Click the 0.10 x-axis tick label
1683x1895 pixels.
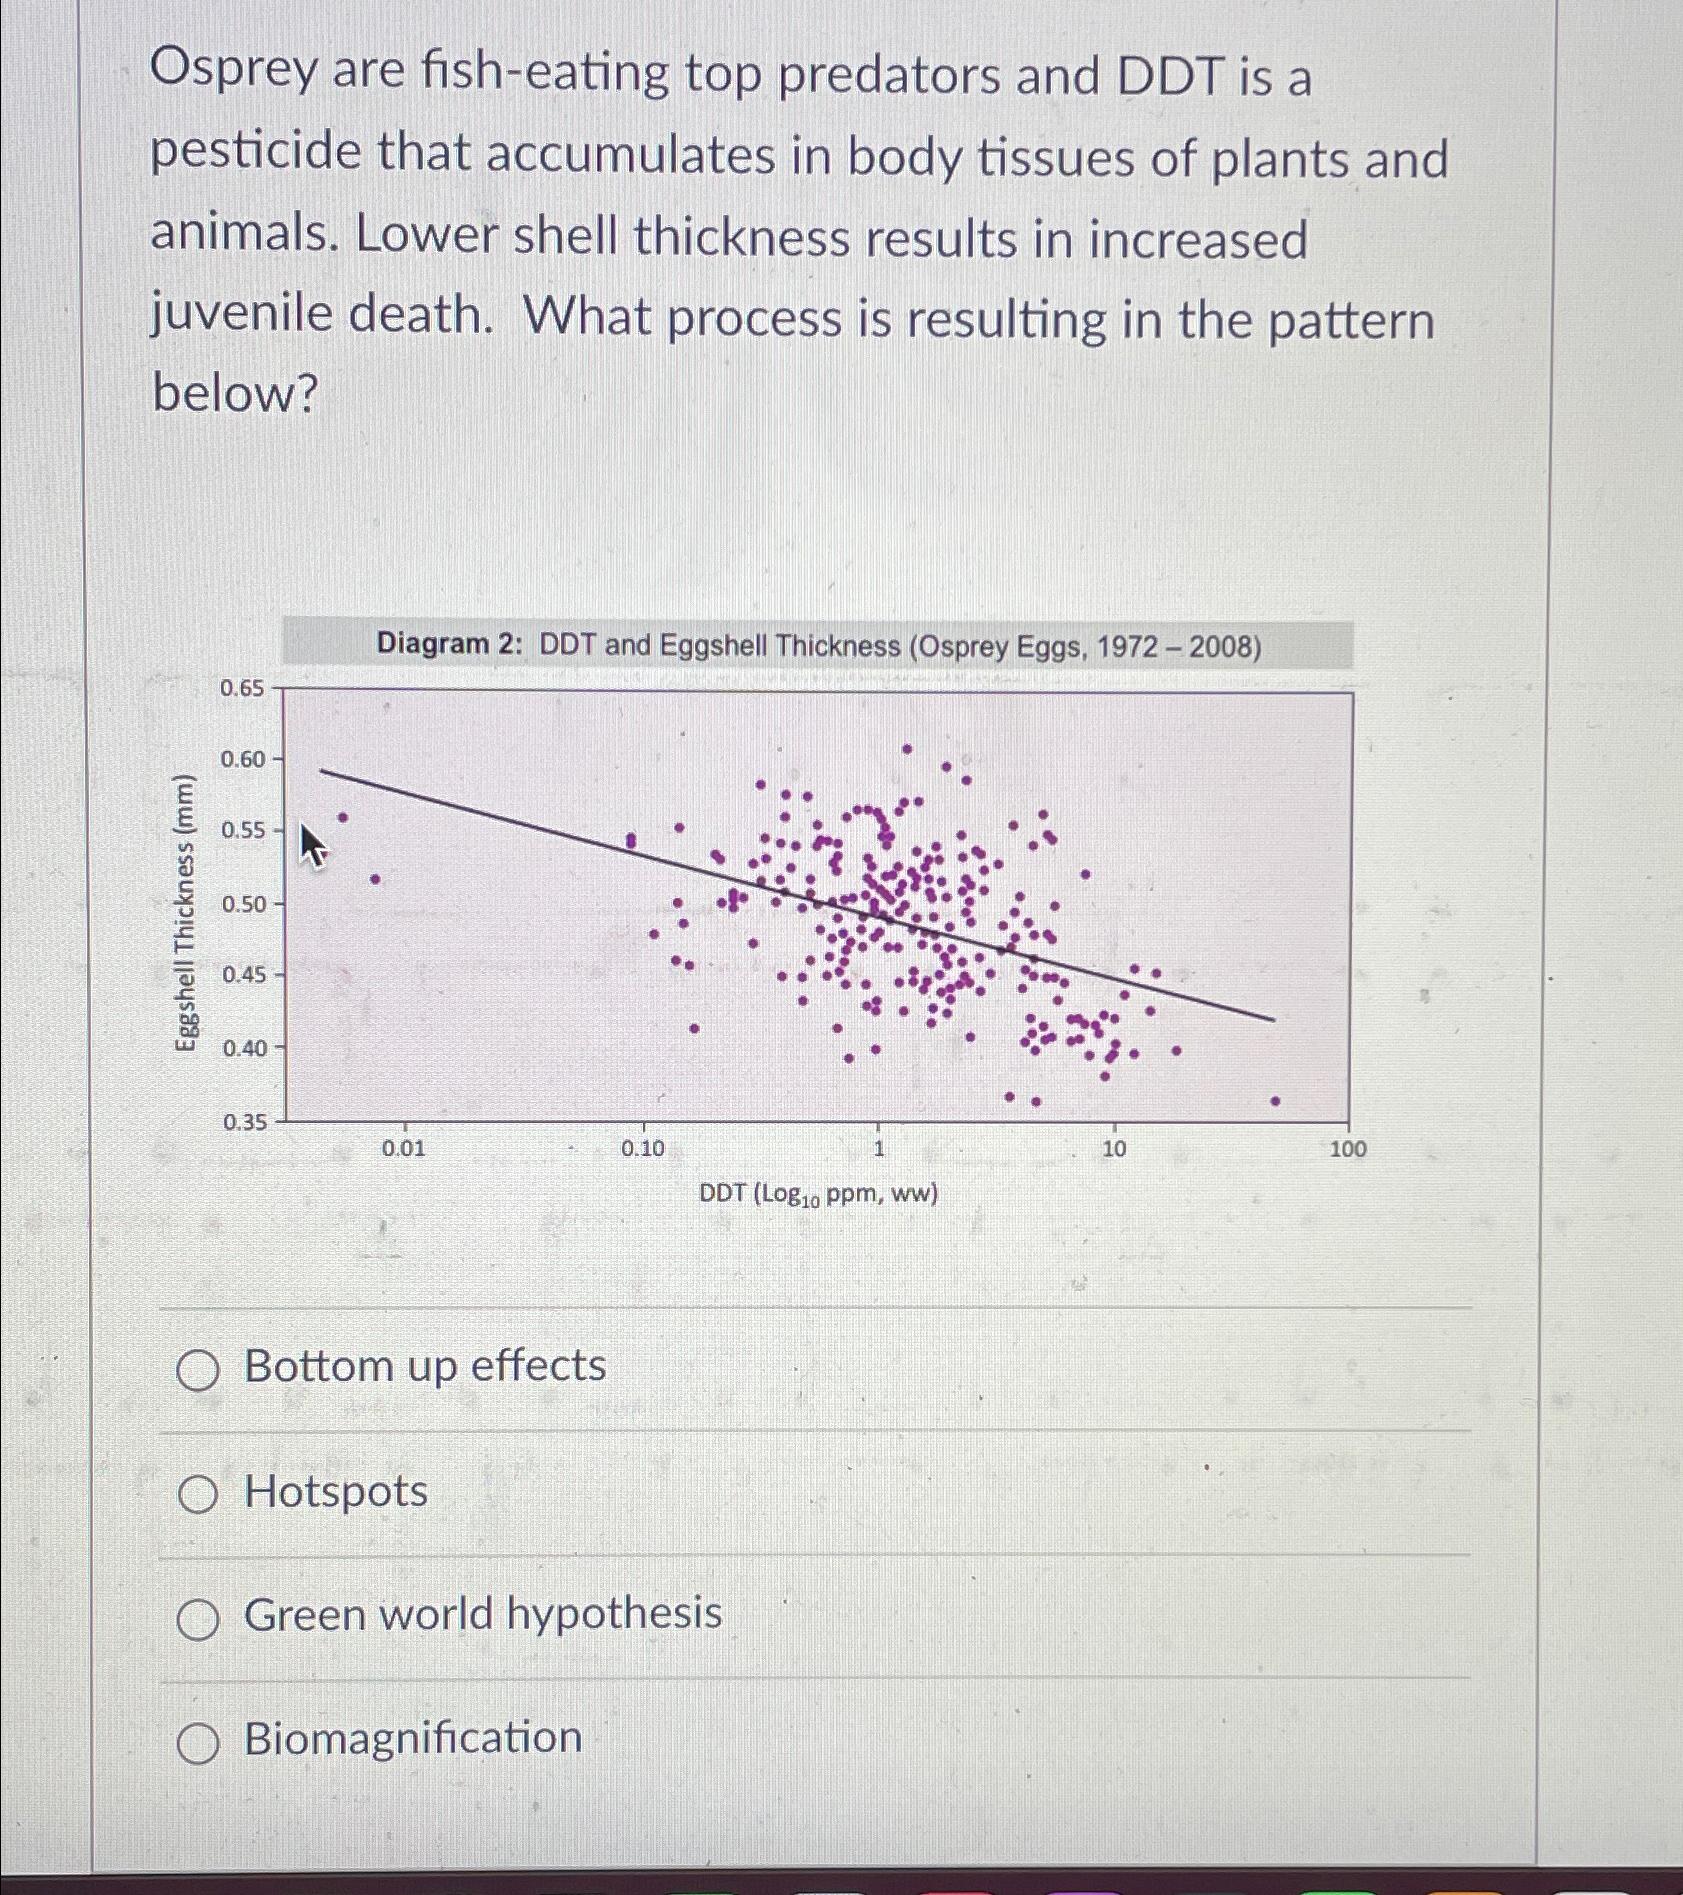642,1150
